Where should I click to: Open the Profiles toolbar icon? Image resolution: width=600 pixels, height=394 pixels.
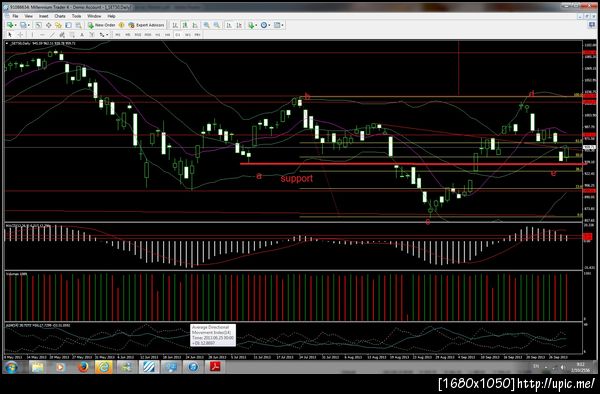point(23,25)
